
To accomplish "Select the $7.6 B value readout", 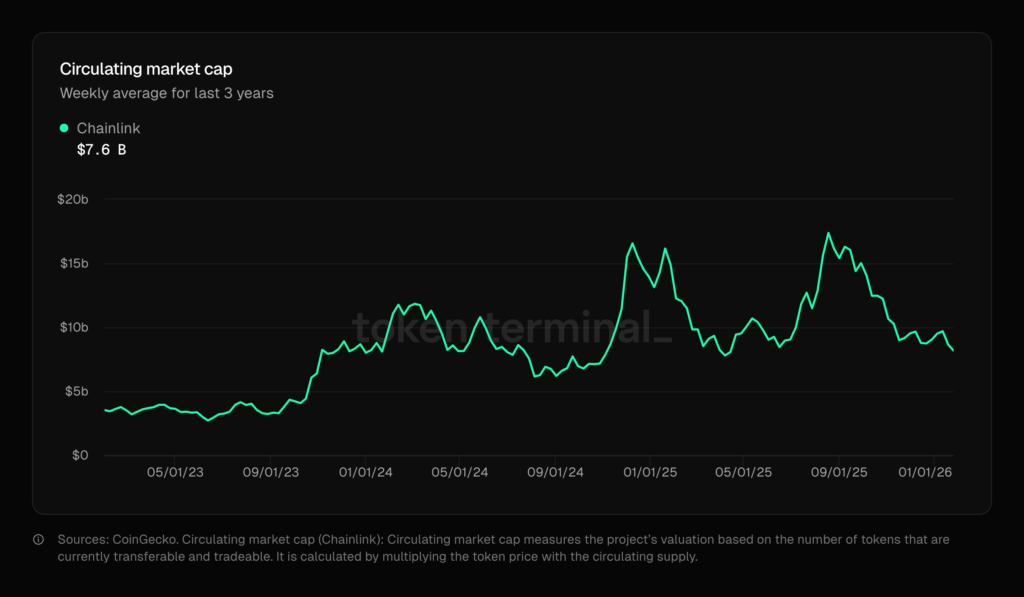I will (x=101, y=150).
